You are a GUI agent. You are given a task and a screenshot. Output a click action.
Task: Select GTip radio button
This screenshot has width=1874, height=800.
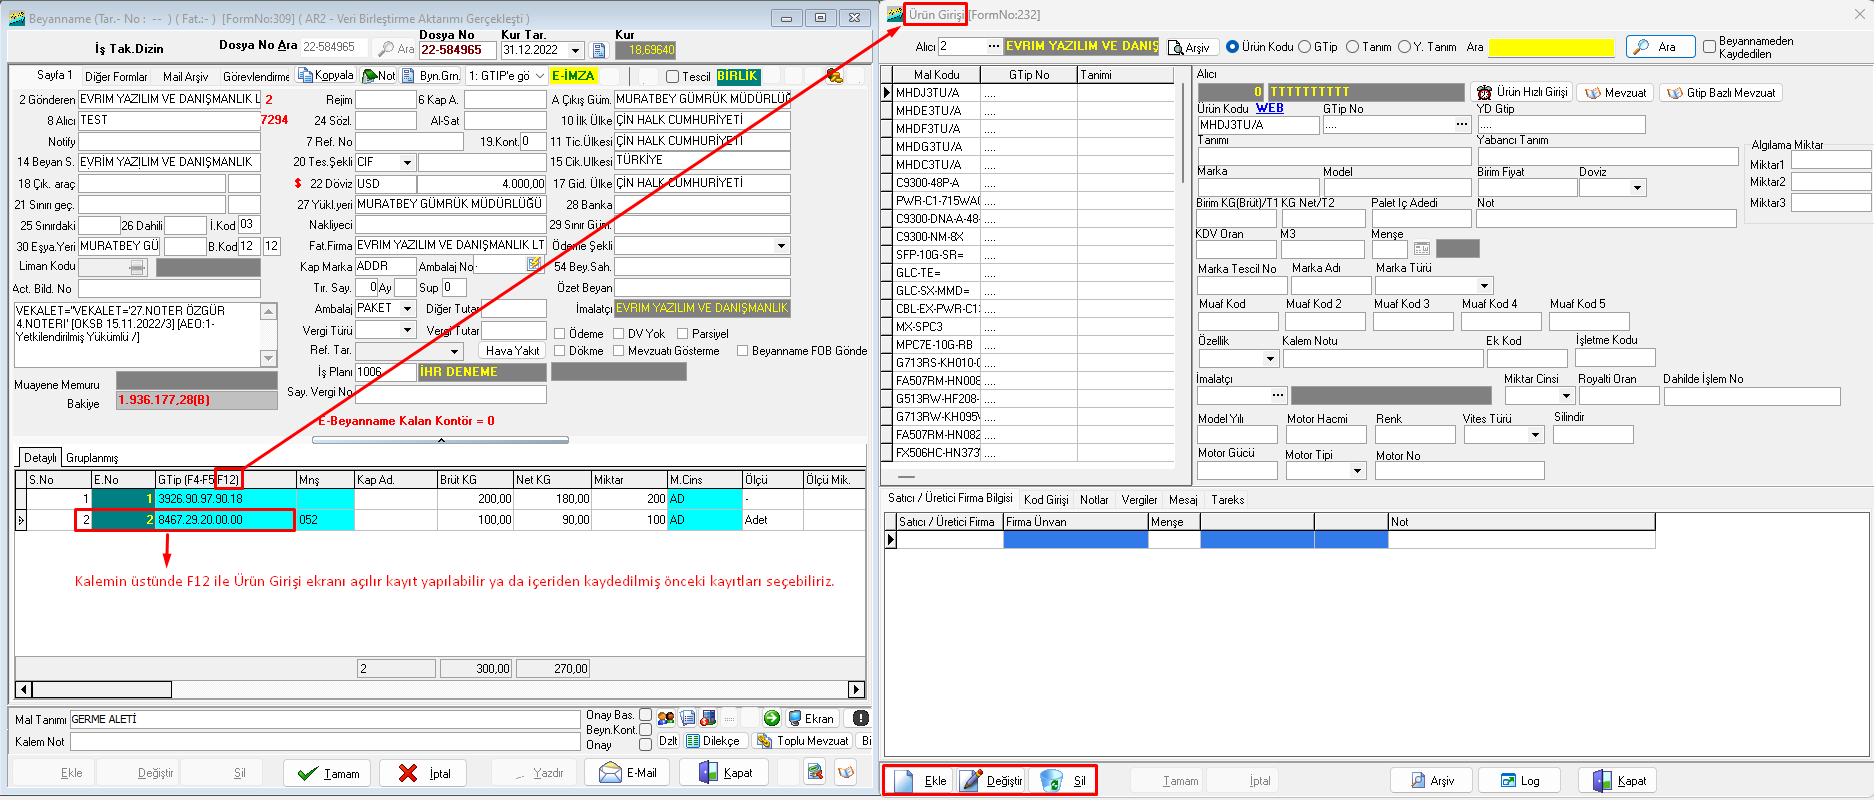[1304, 47]
